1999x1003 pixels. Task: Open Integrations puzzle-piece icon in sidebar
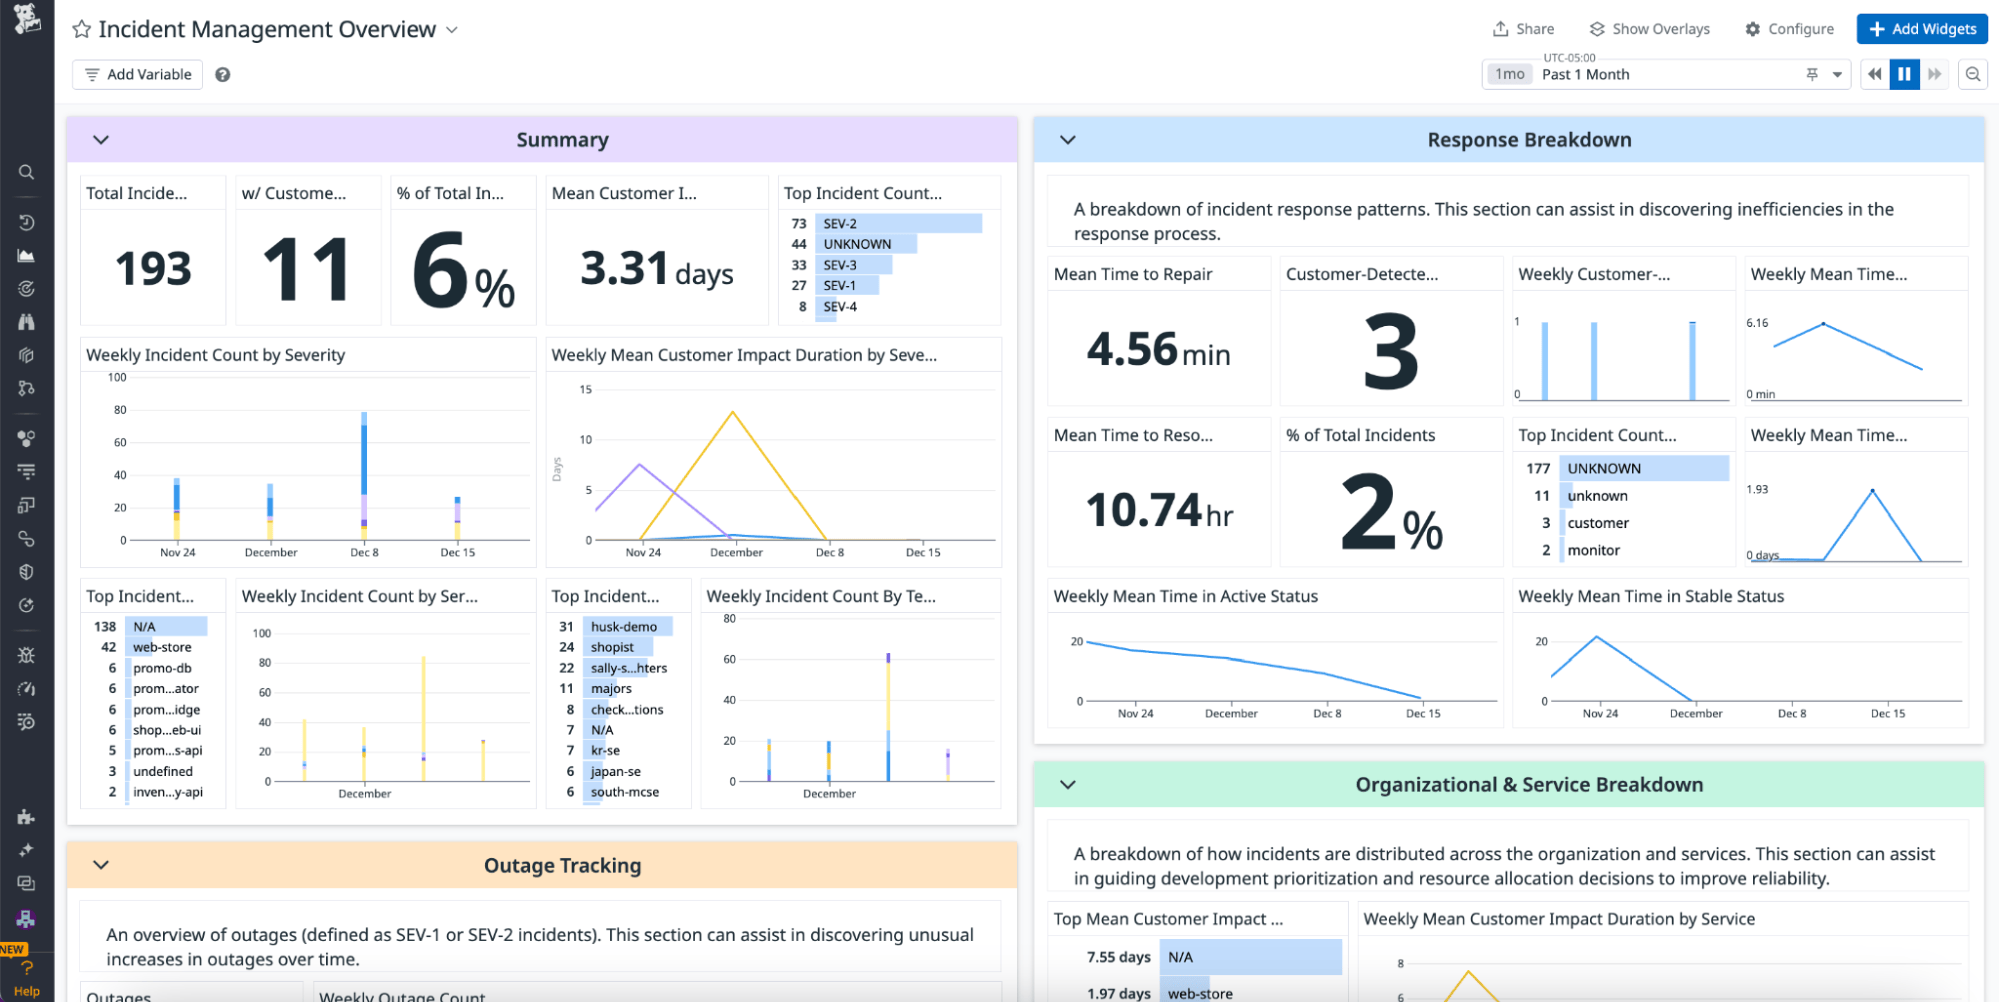tap(27, 817)
